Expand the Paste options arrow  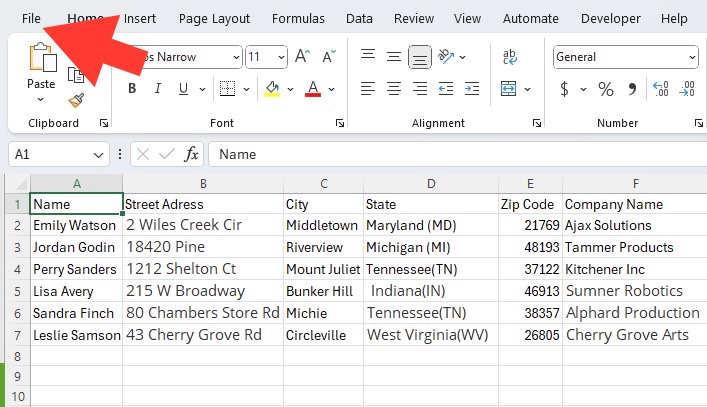point(41,100)
